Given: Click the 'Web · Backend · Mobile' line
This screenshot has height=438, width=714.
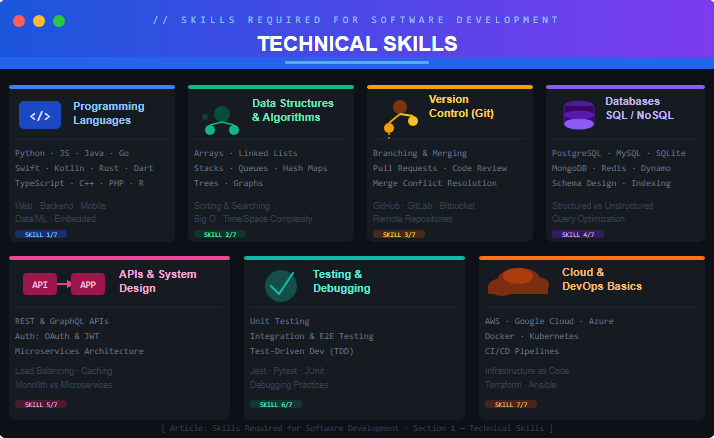Looking at the screenshot, I should point(60,206).
